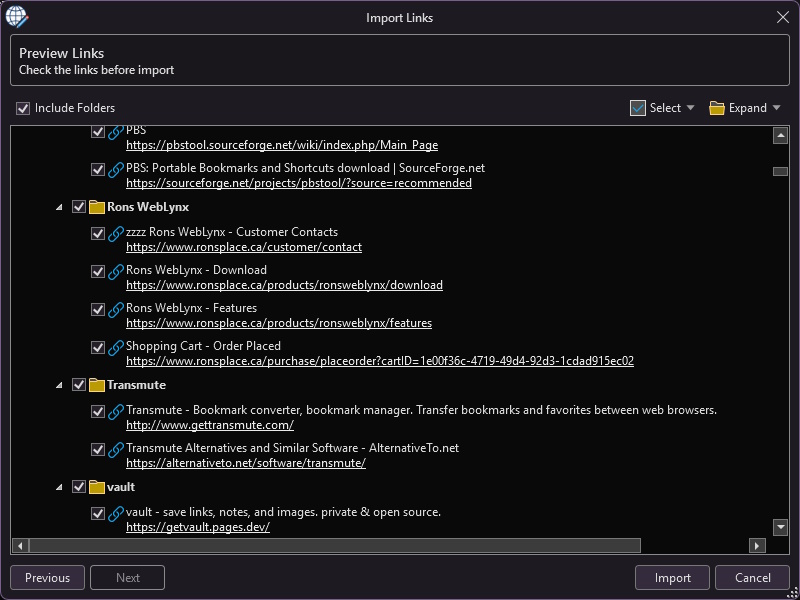
Task: Open the ronsweblynx/download URL
Action: 284,285
